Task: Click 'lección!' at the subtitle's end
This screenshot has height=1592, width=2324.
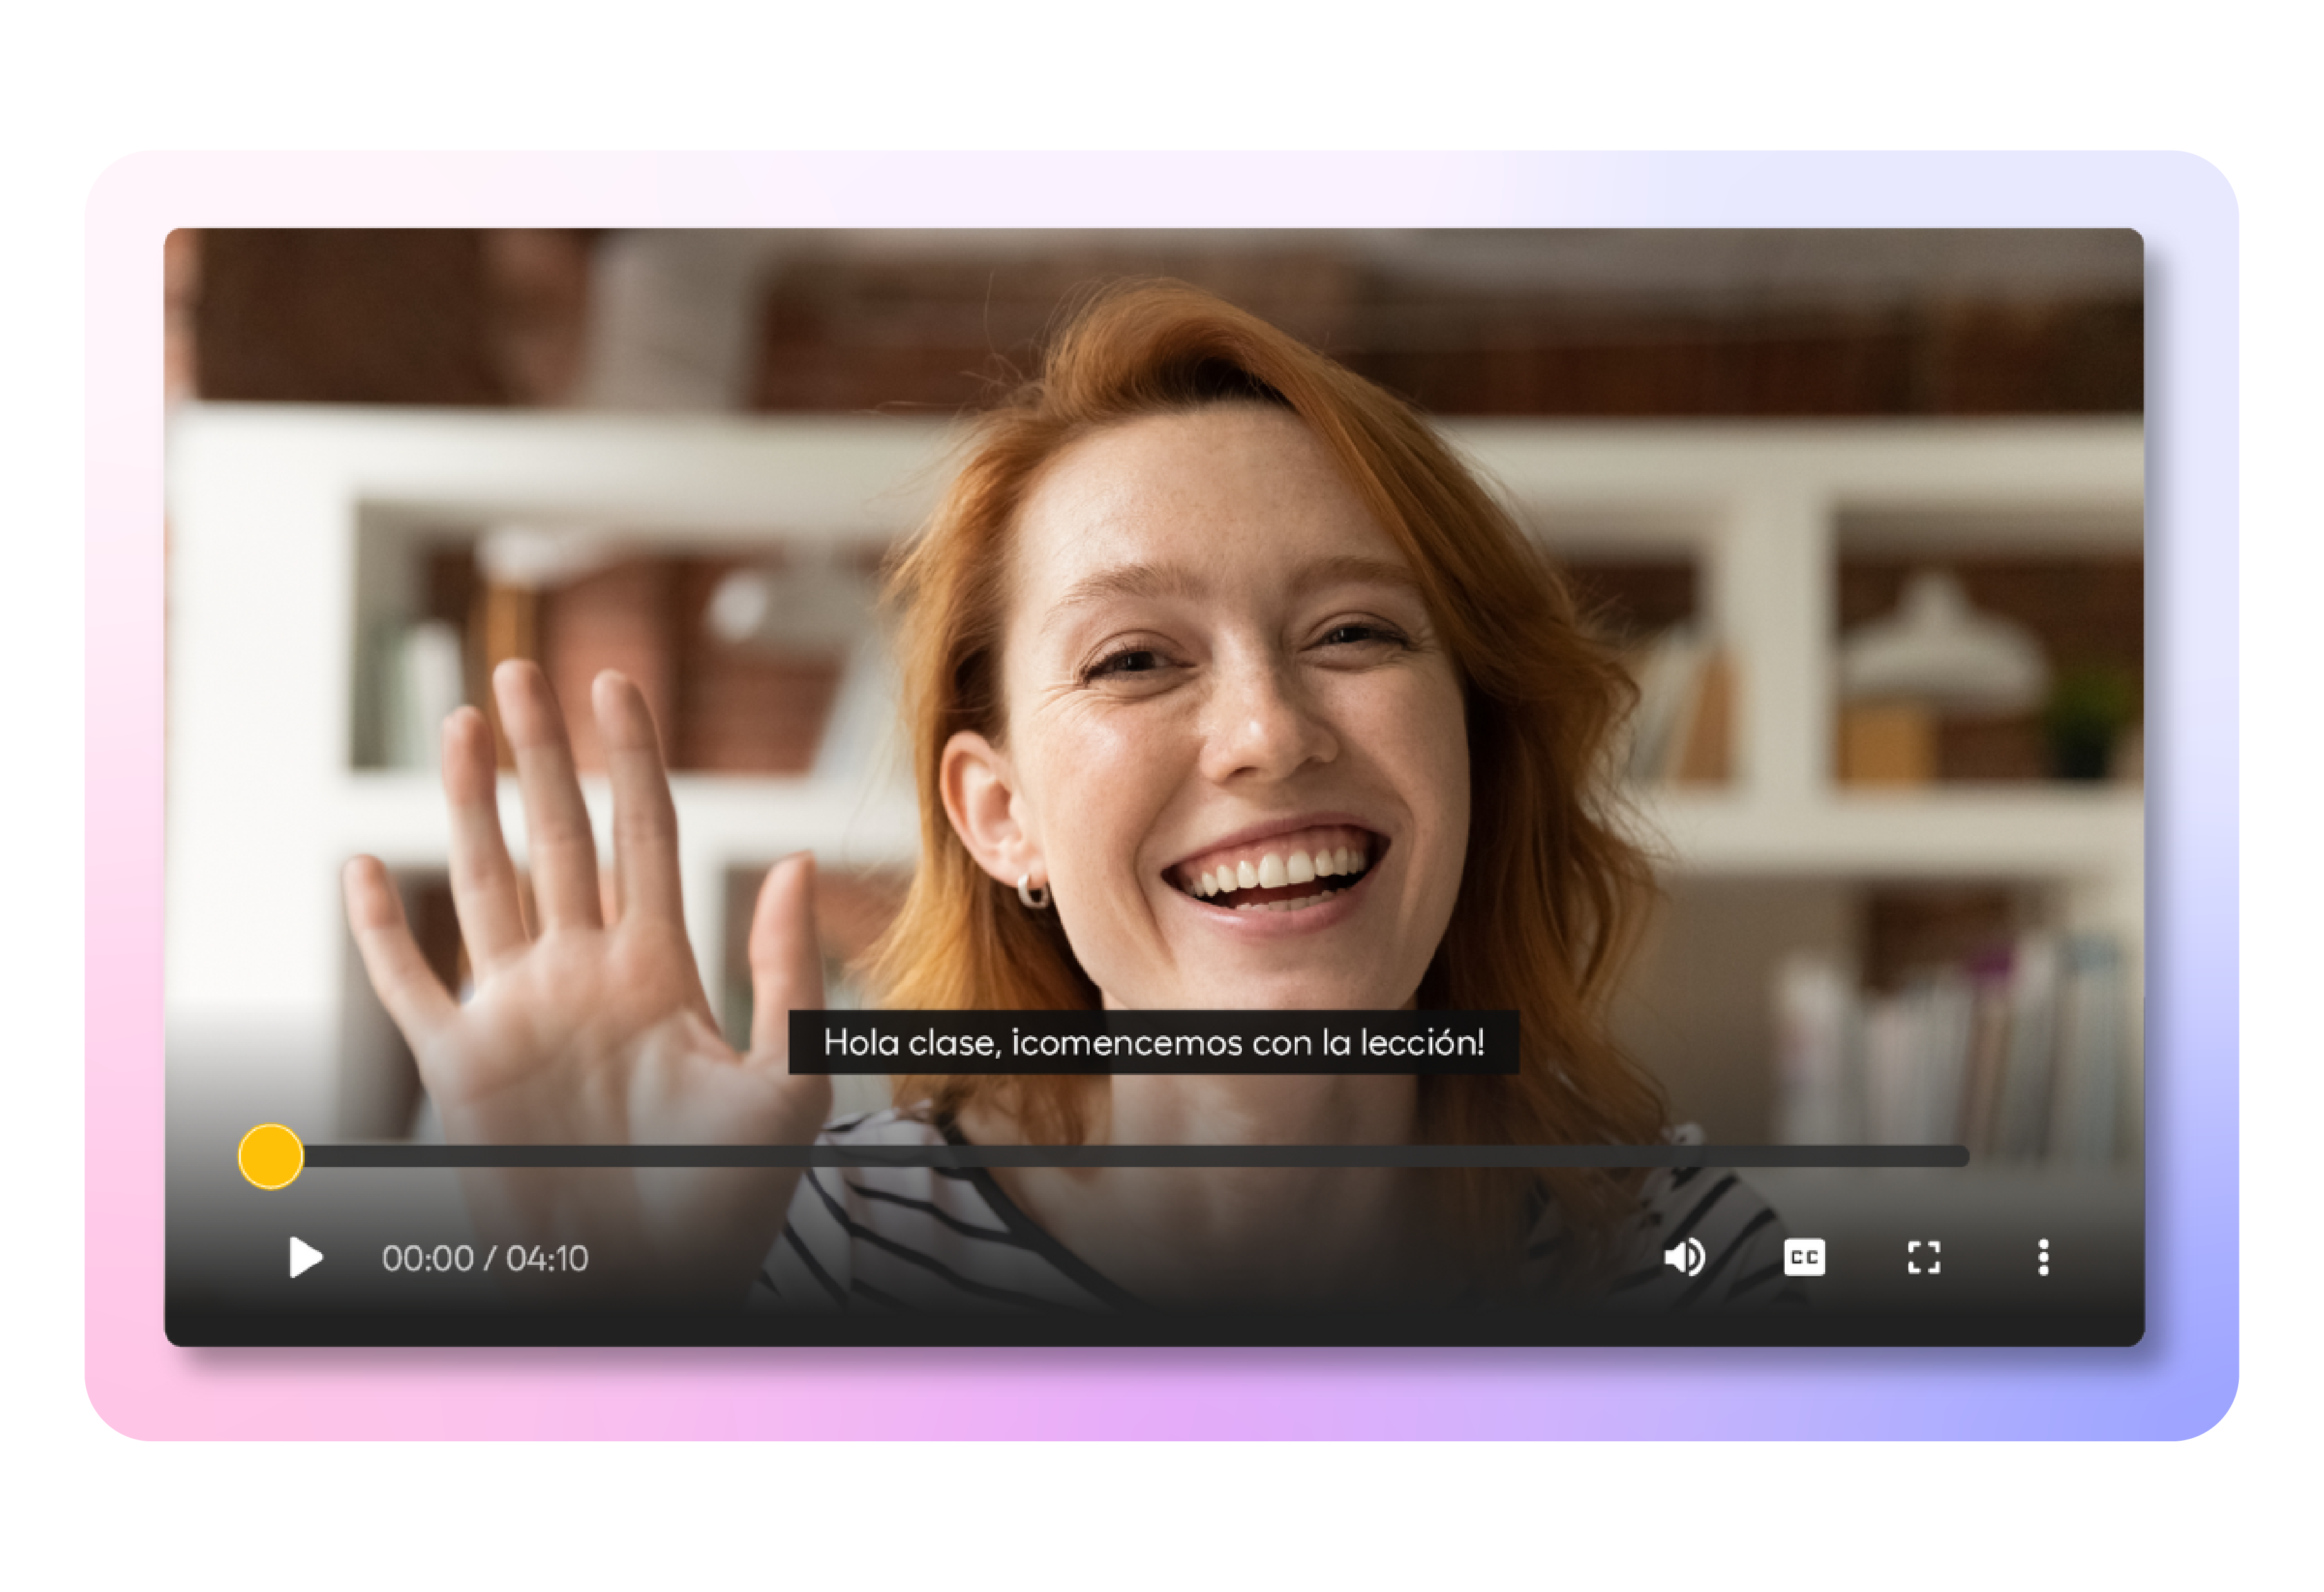Action: click(x=1422, y=1043)
